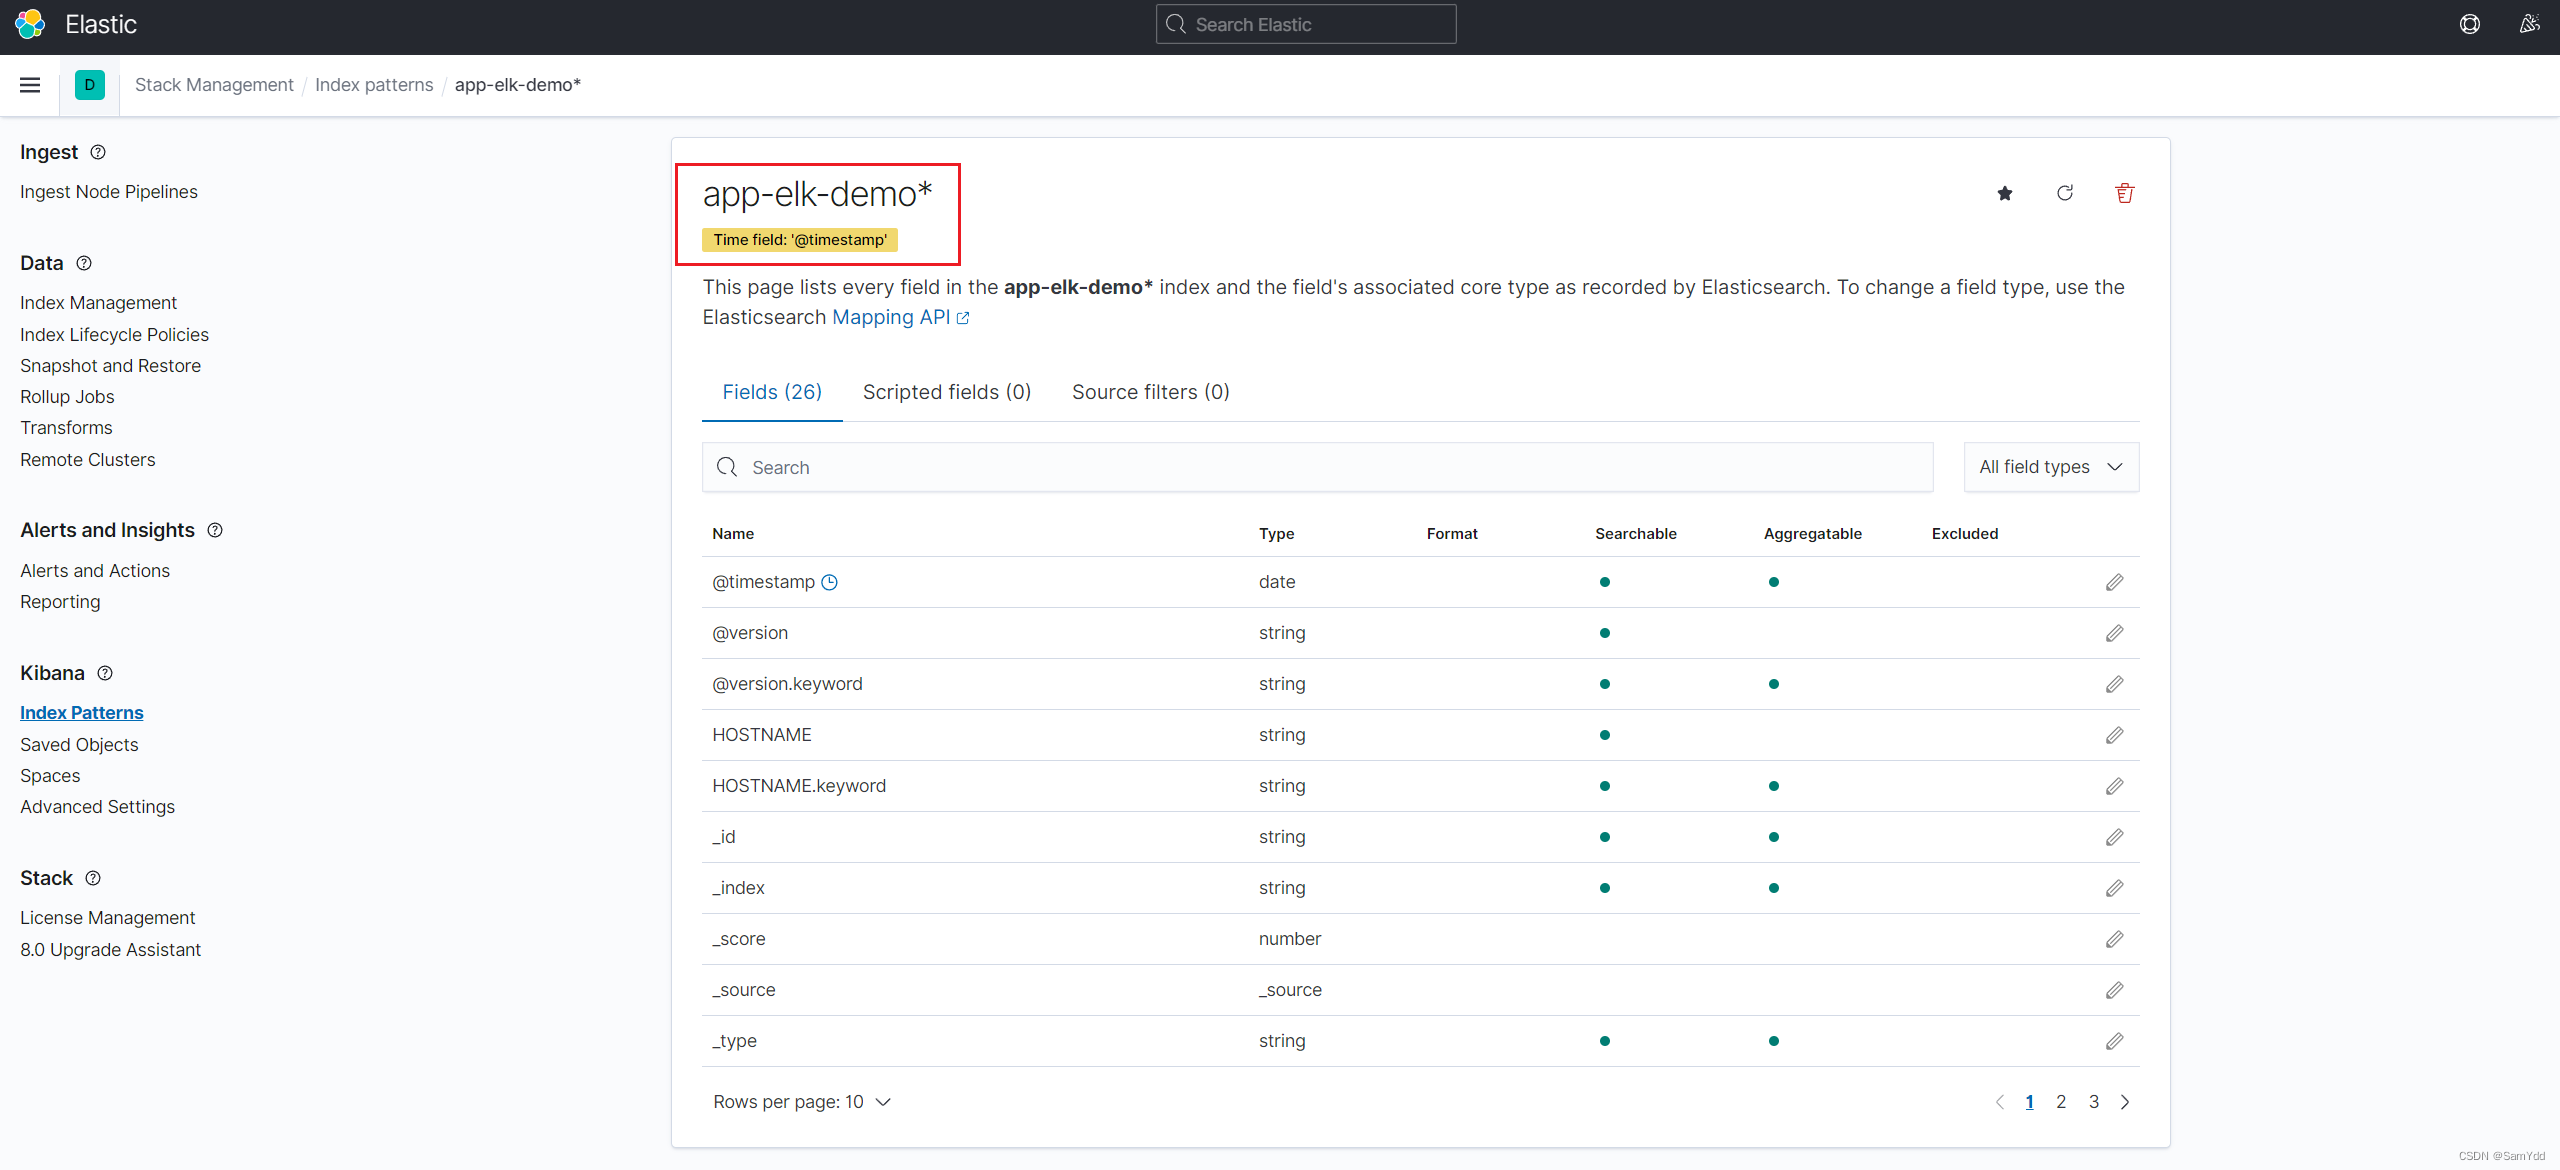Delete index pattern using red trash icon
Image resolution: width=2560 pixels, height=1170 pixels.
[2124, 193]
